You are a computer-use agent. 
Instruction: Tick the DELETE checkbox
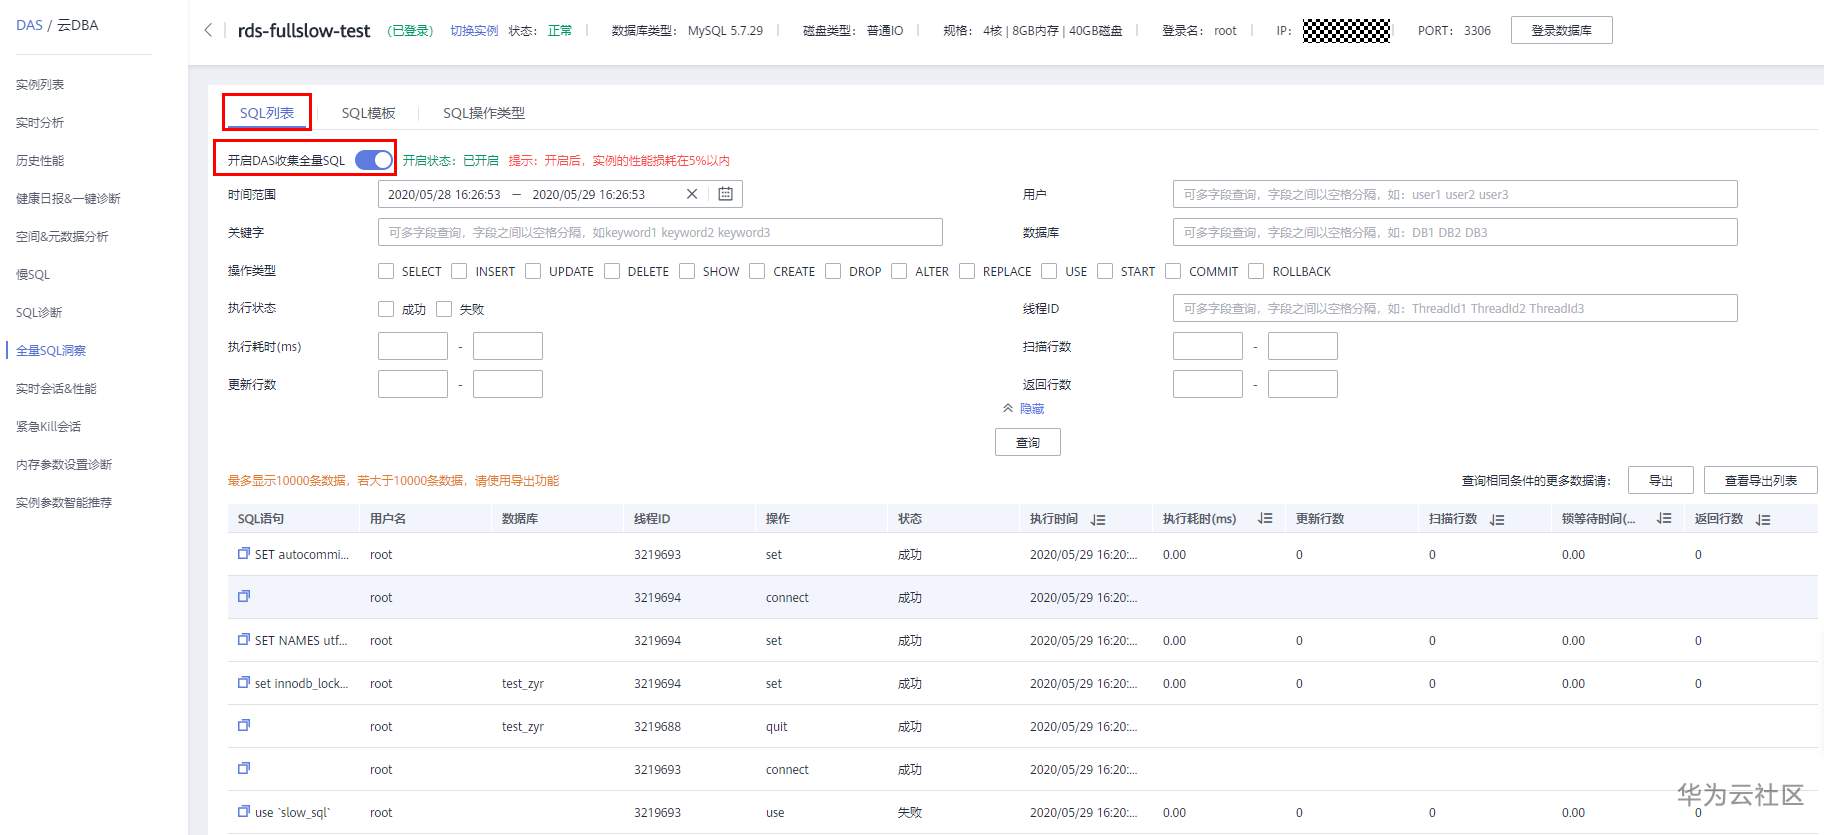tap(612, 271)
